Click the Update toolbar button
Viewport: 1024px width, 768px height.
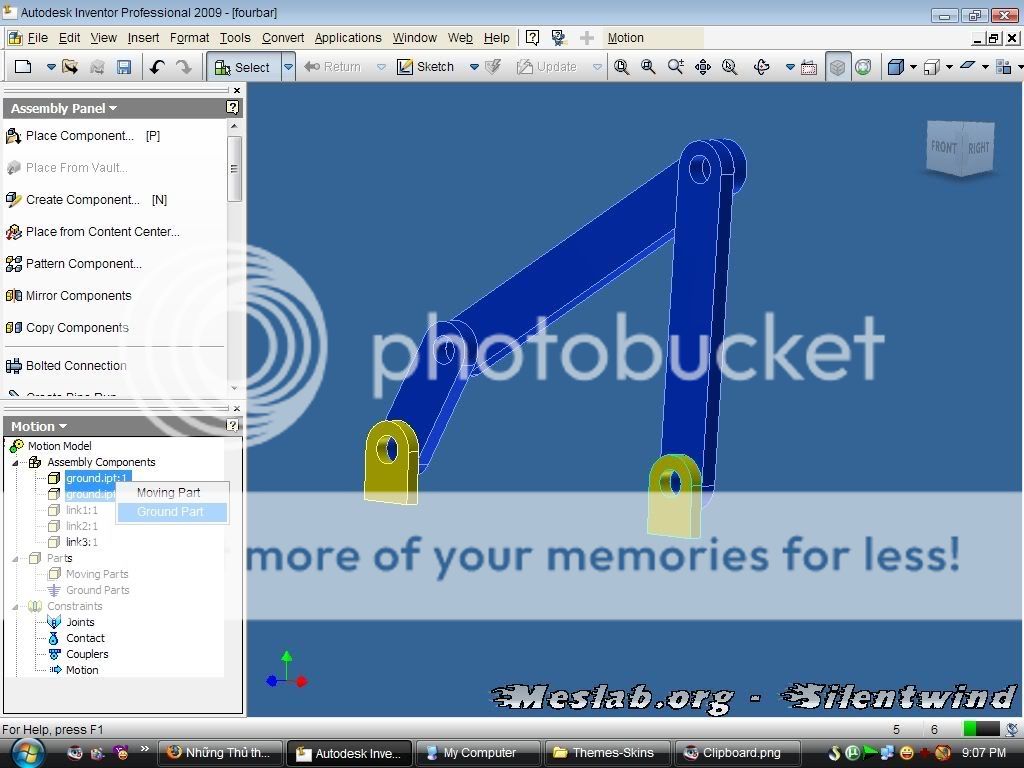(x=547, y=67)
